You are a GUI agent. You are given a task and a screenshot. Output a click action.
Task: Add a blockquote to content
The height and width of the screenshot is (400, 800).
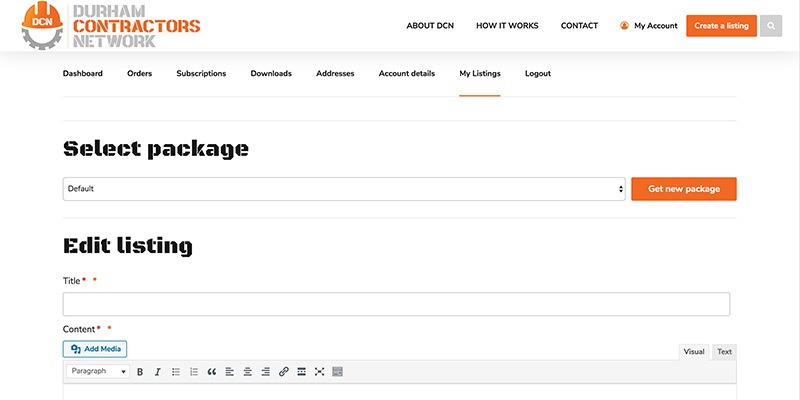click(212, 371)
